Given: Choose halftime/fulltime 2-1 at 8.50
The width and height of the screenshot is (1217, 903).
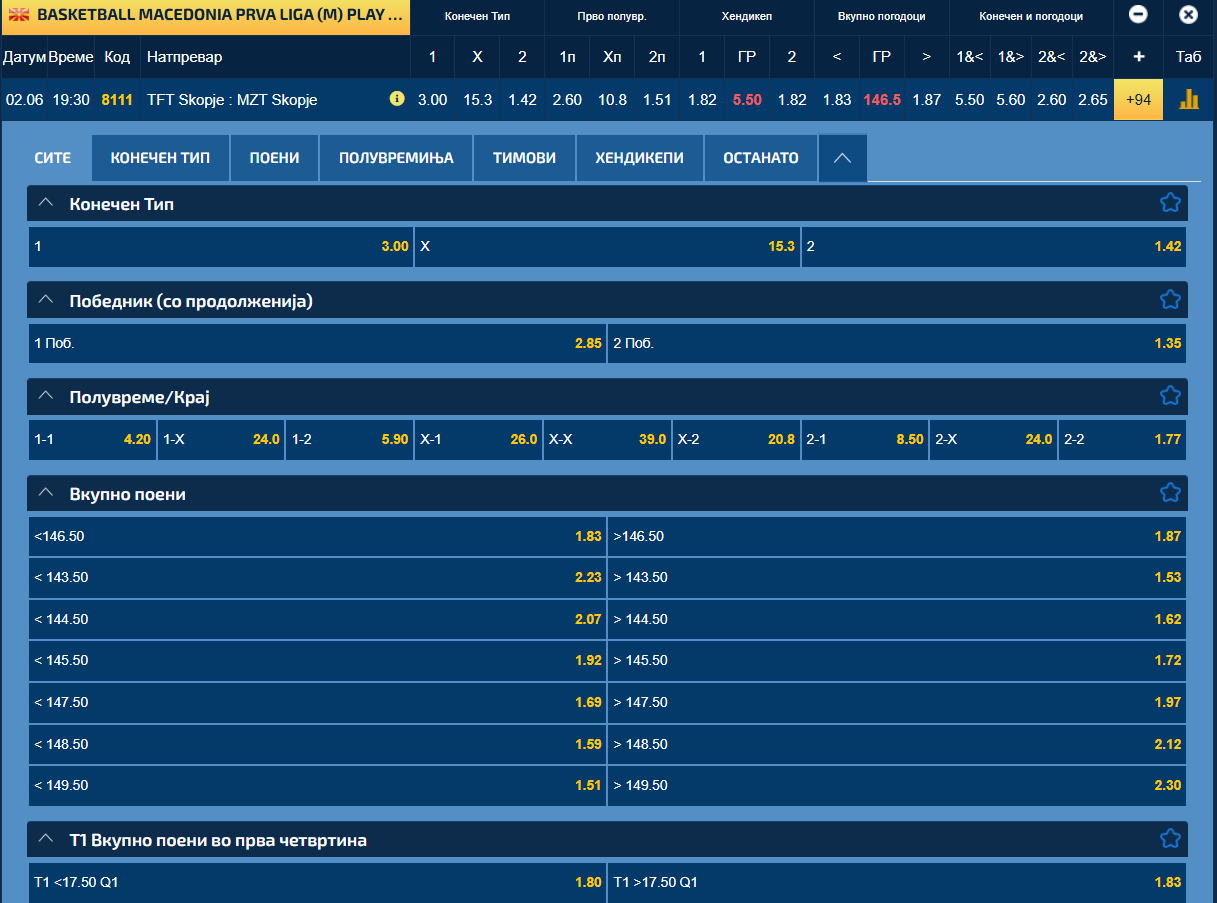Looking at the screenshot, I should click(x=865, y=439).
